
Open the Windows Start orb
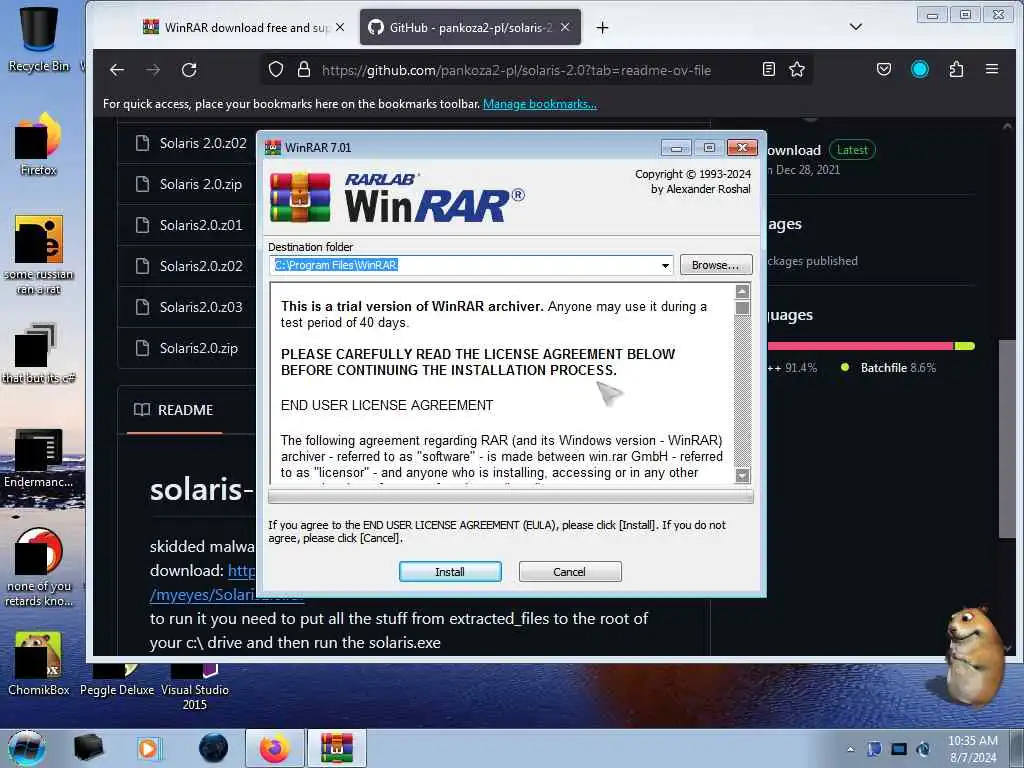27,748
